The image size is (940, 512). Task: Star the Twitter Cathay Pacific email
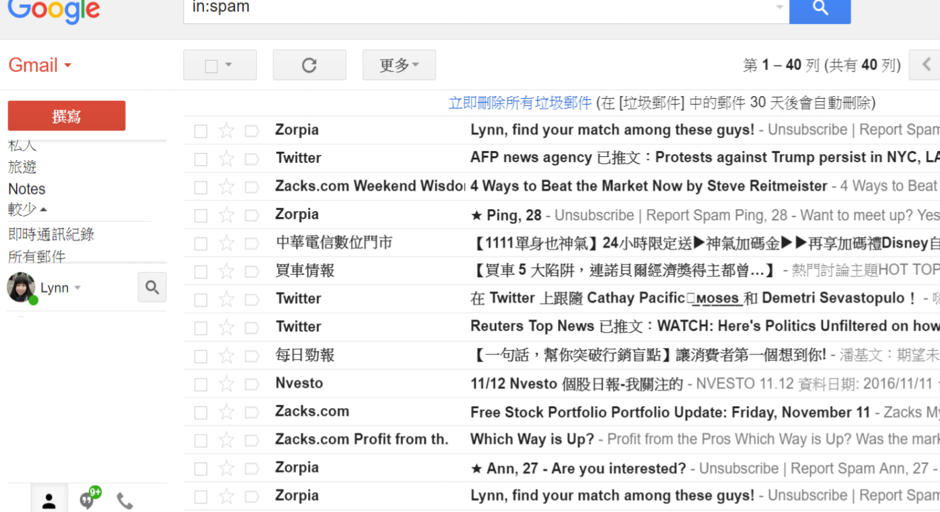227,299
